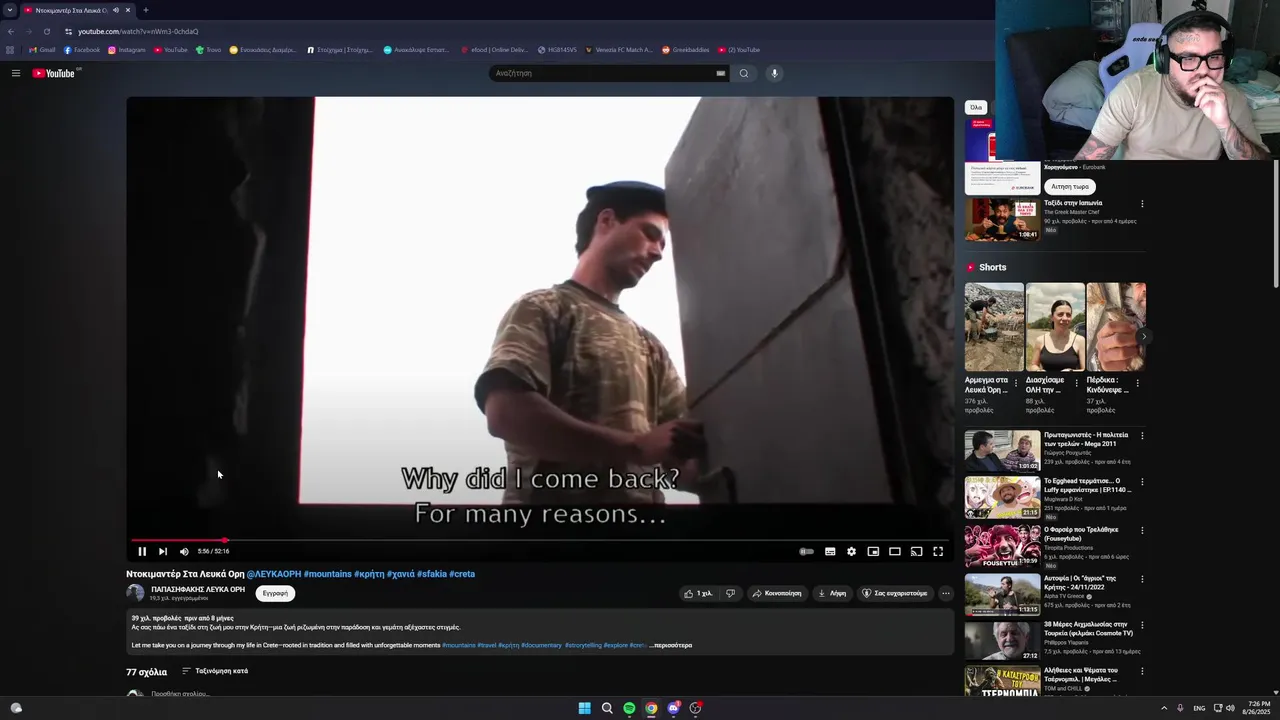Switch to miniplayer mode
1280x720 pixels.
[873, 551]
